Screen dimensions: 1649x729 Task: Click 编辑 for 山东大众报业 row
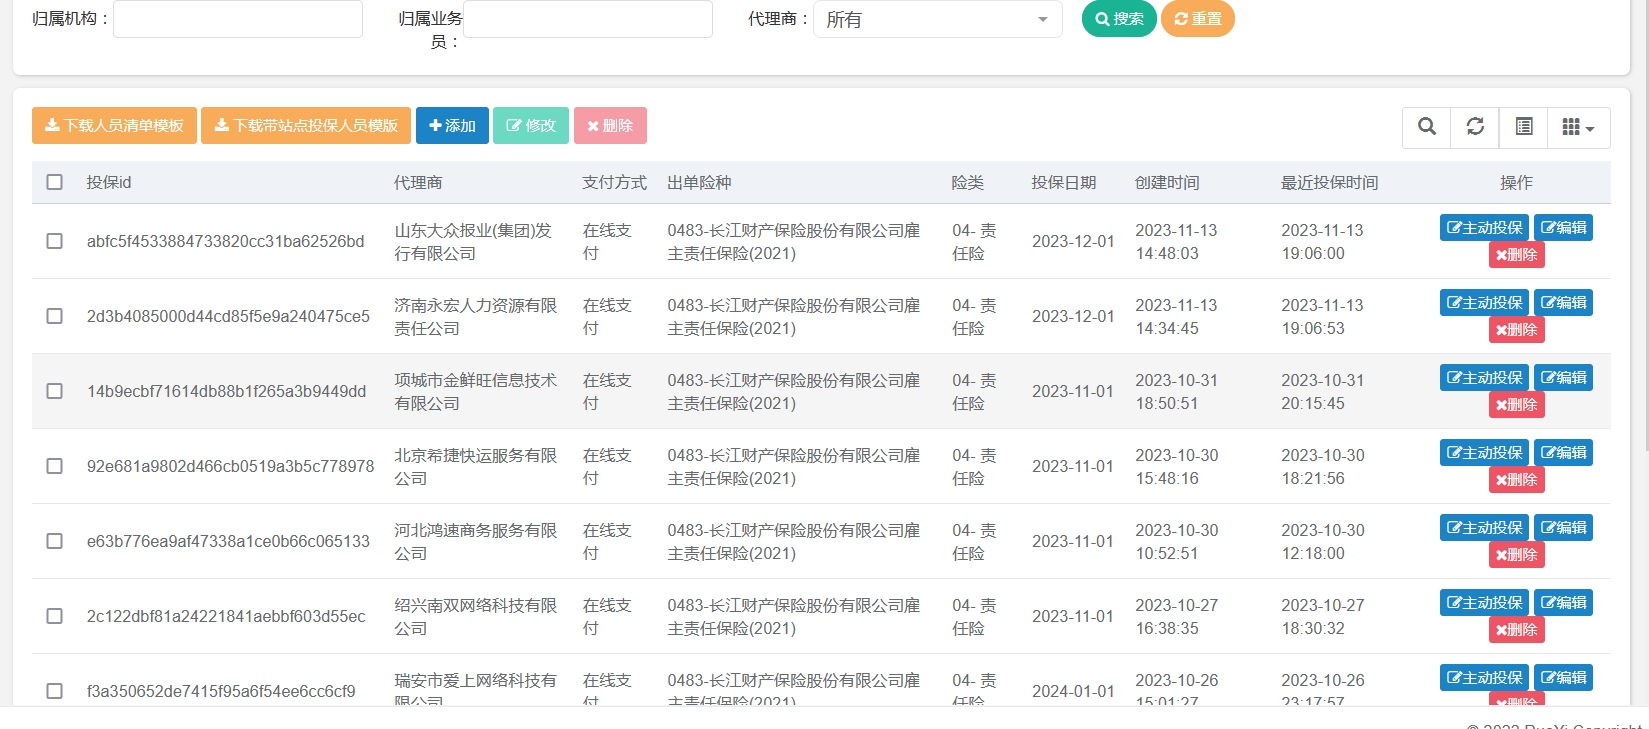1563,228
